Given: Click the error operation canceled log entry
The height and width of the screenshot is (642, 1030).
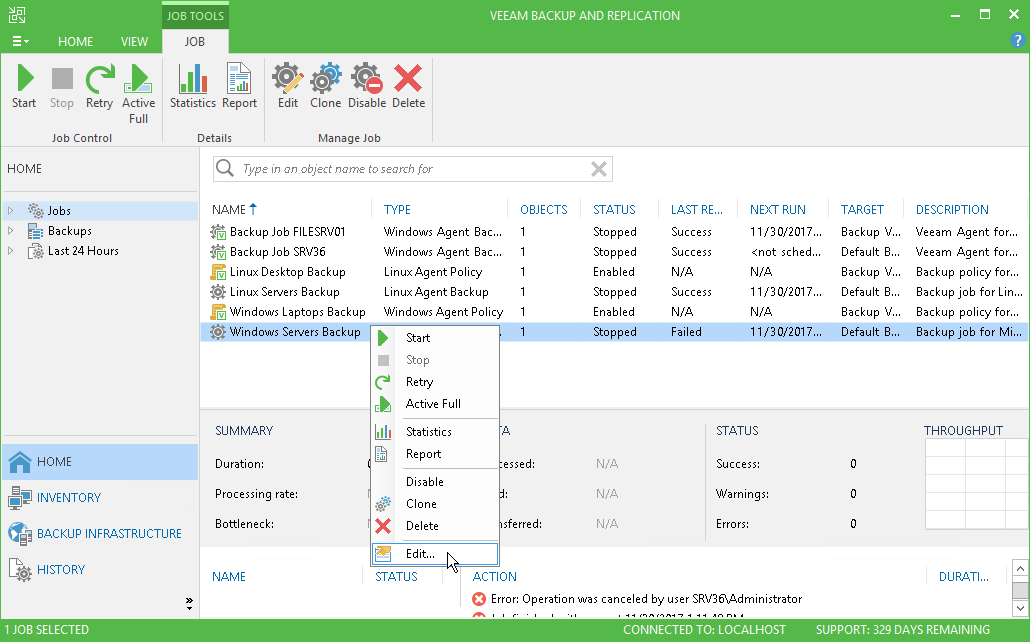Looking at the screenshot, I should point(637,599).
